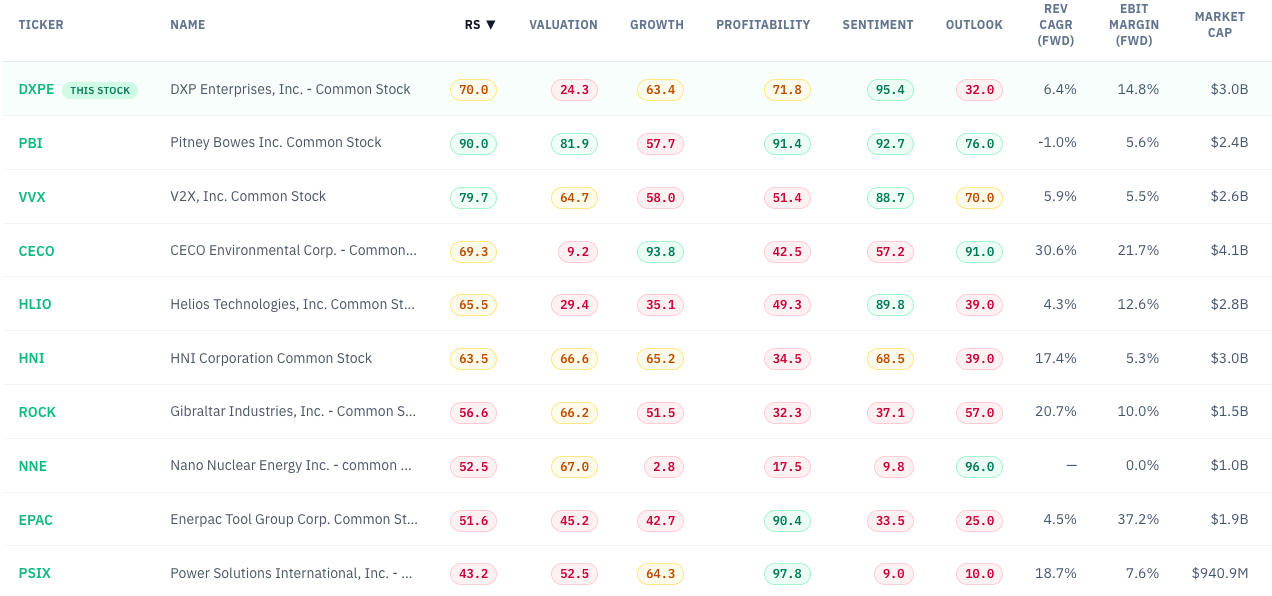Click ROCK's market cap value $1.5B
1272x596 pixels.
1229,413
